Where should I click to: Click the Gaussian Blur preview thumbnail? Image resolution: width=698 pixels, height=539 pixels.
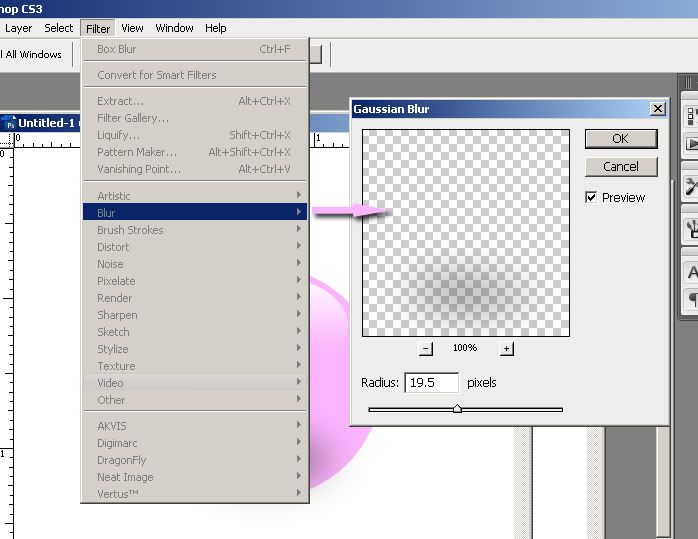(x=466, y=233)
